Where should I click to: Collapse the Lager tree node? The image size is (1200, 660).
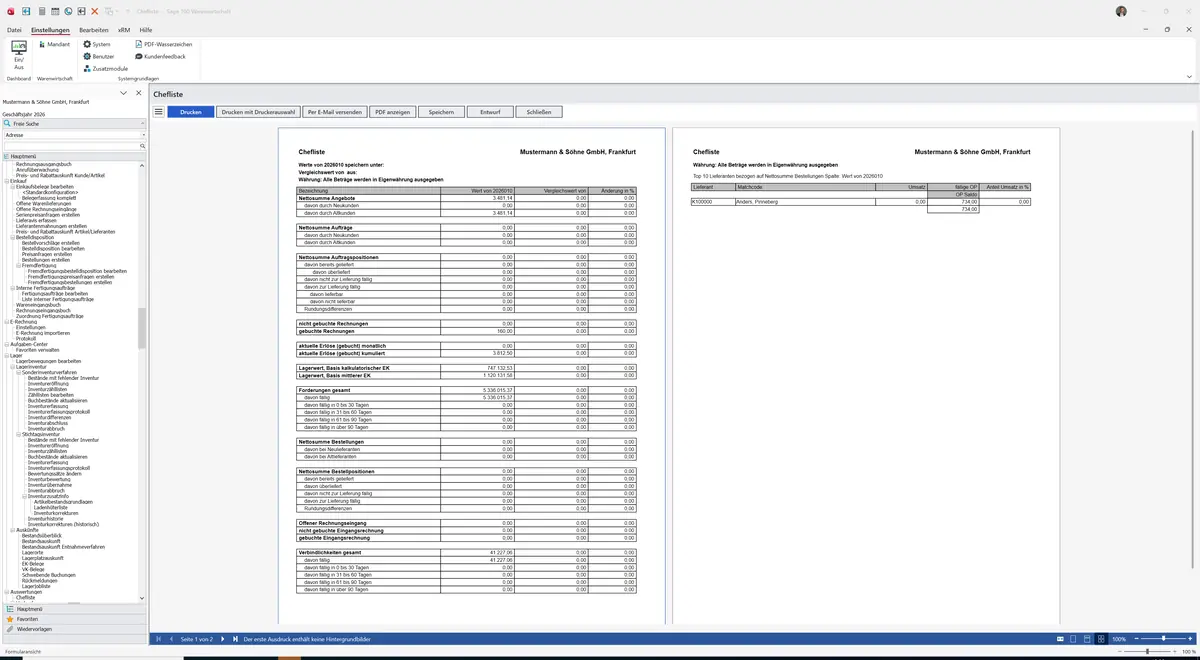6,355
